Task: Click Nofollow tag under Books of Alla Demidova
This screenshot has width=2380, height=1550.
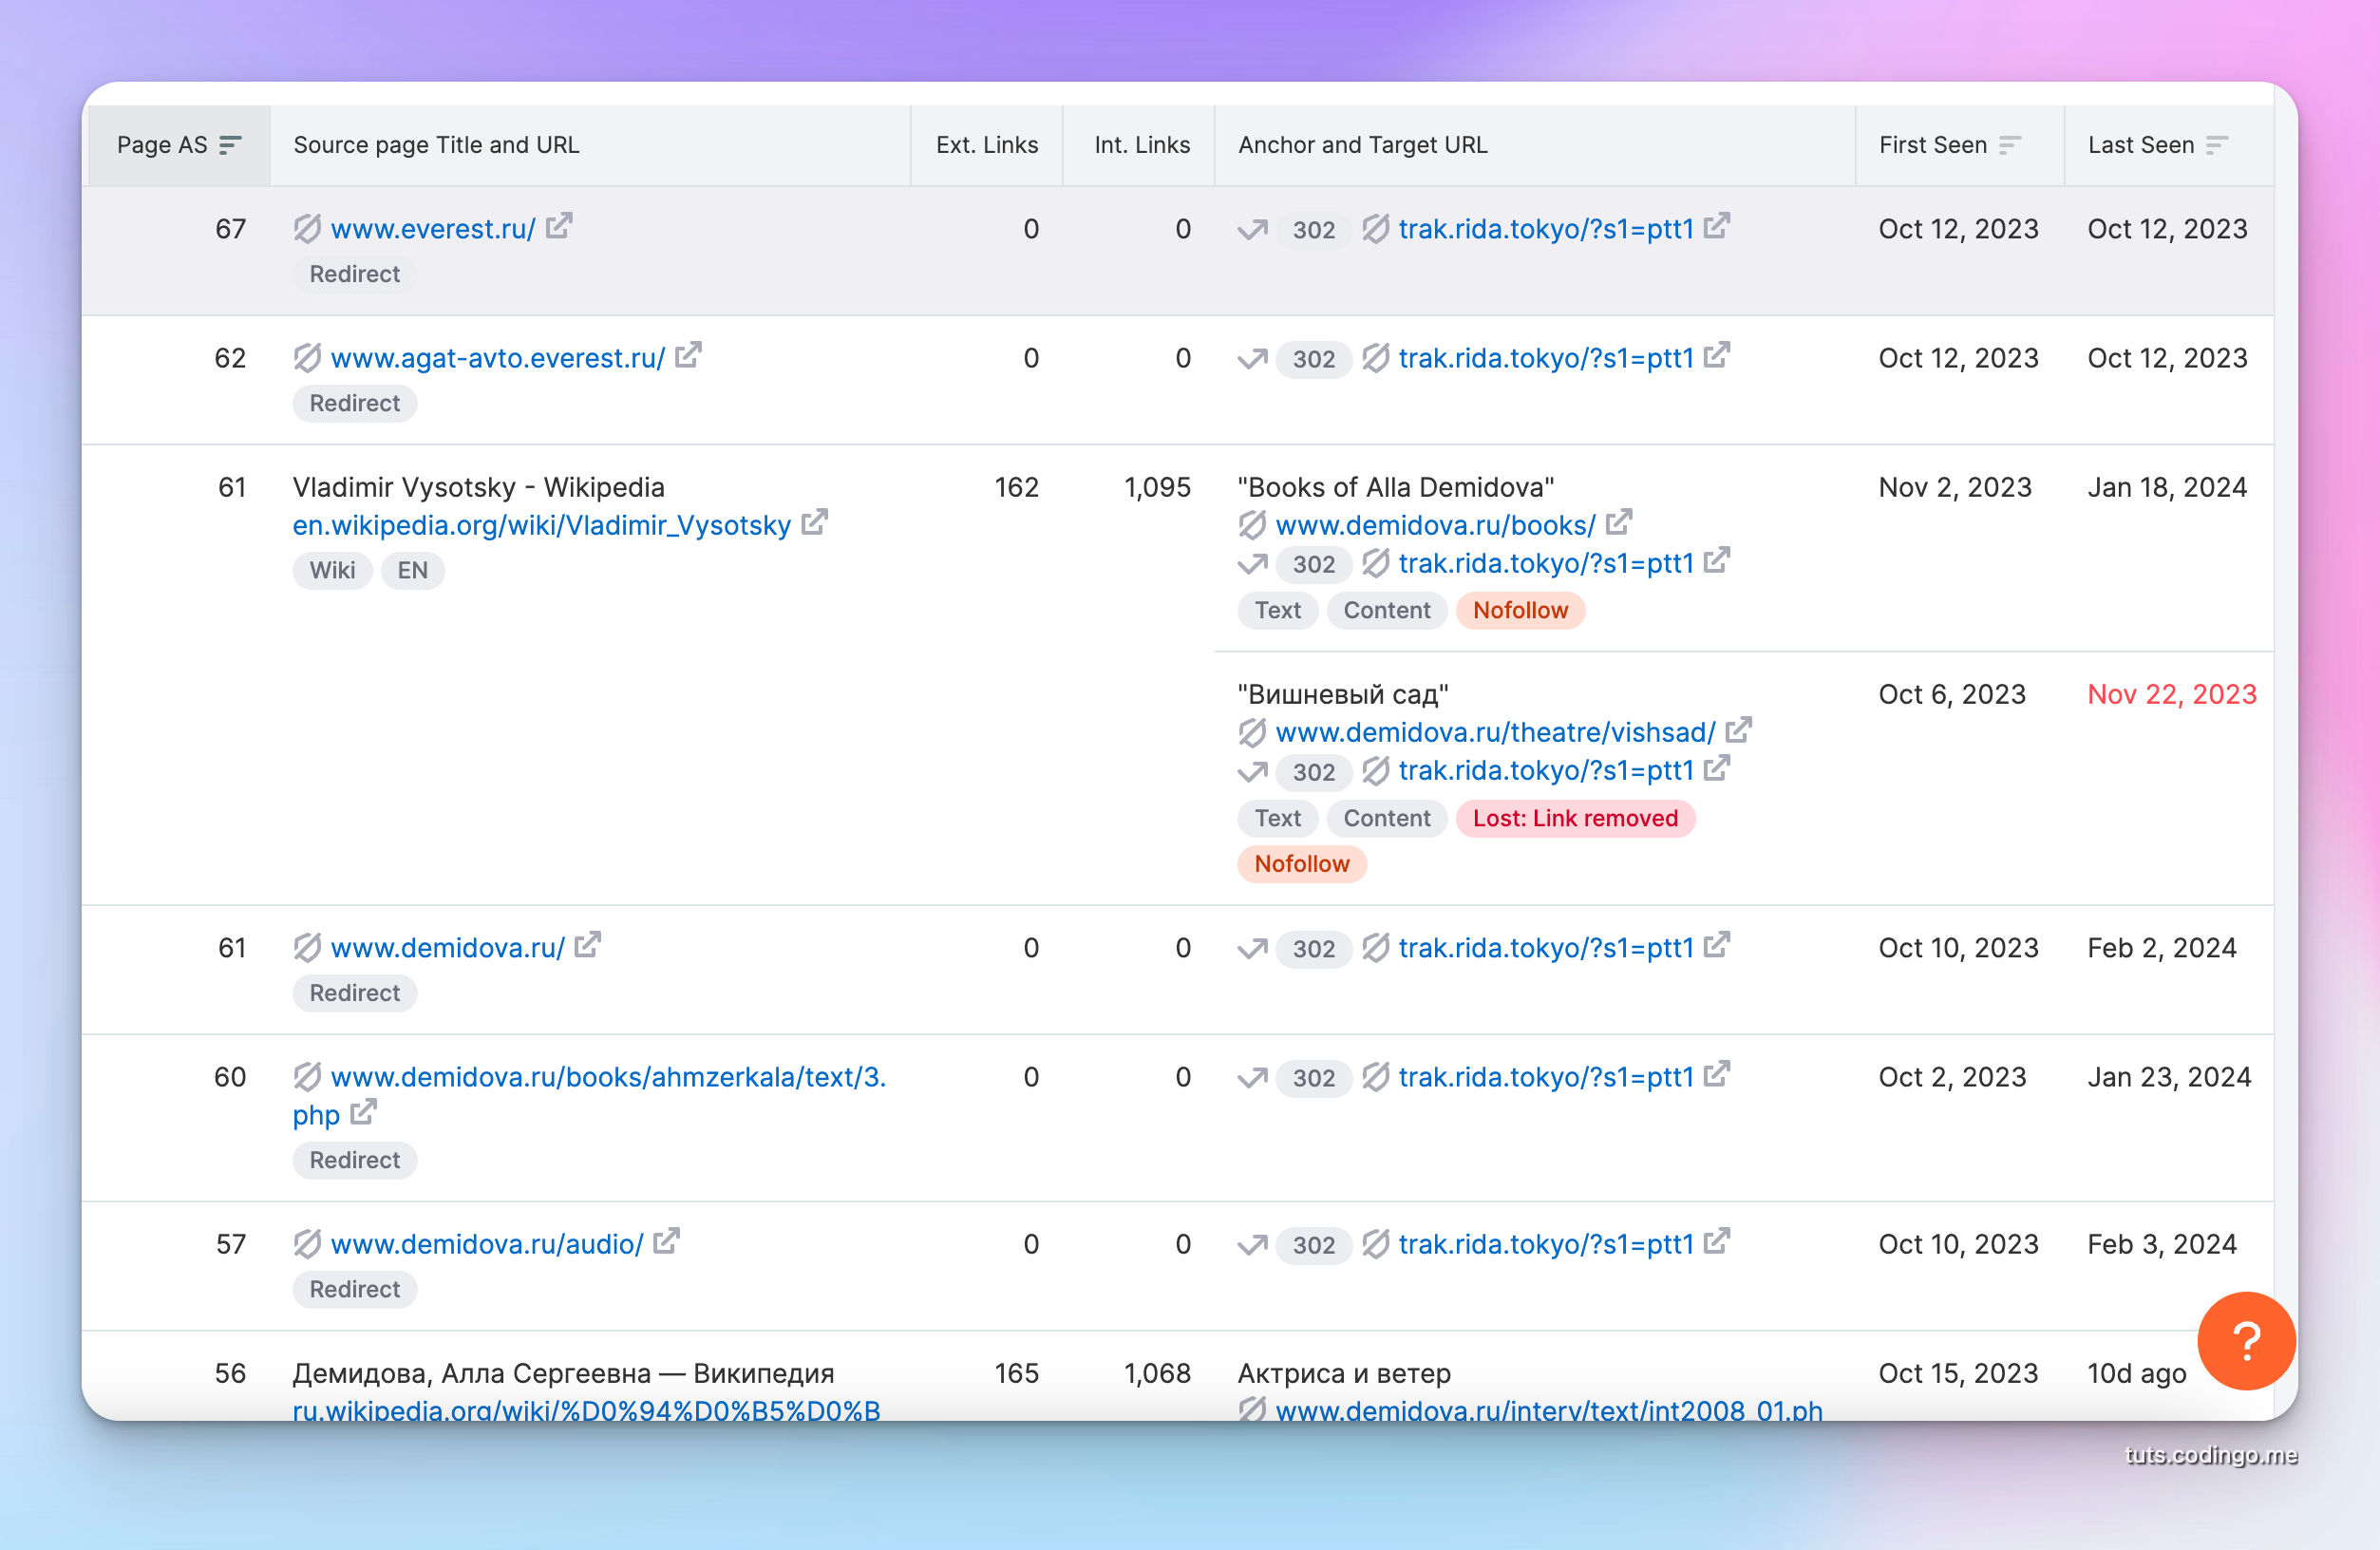Action: pos(1520,610)
